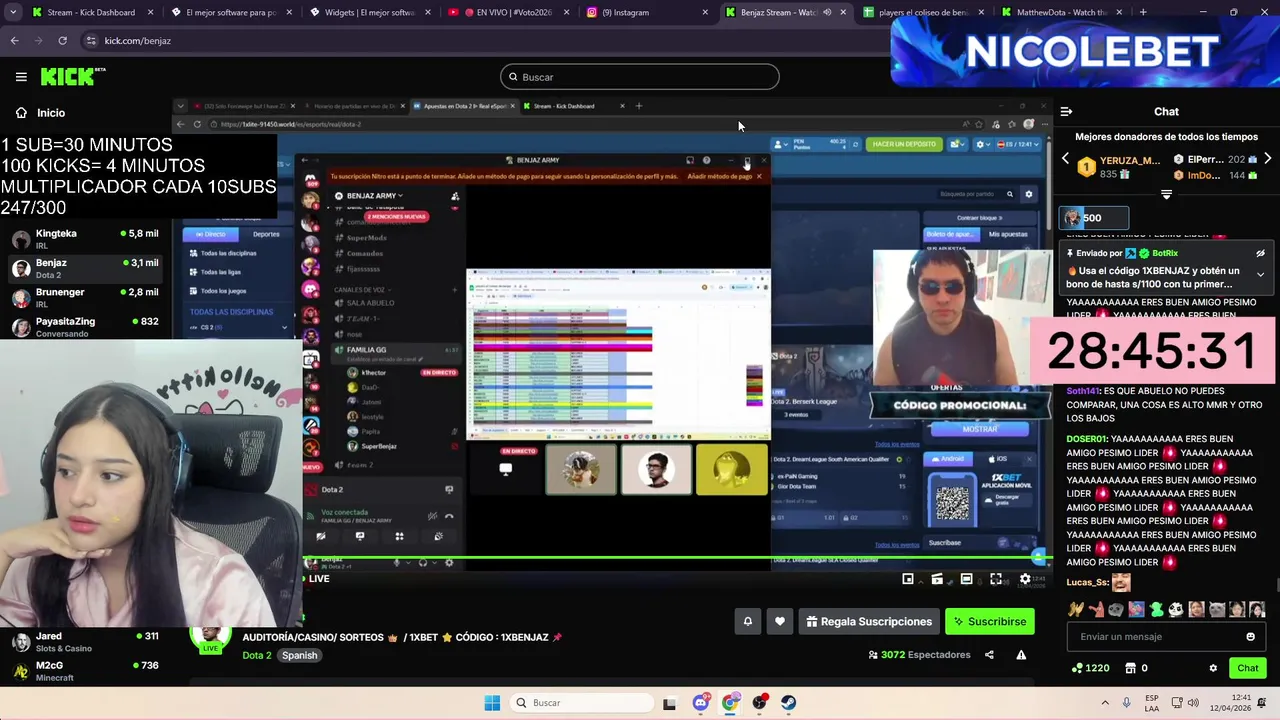Click username DOSER01 in chat
This screenshot has width=1280, height=720.
coord(1087,439)
